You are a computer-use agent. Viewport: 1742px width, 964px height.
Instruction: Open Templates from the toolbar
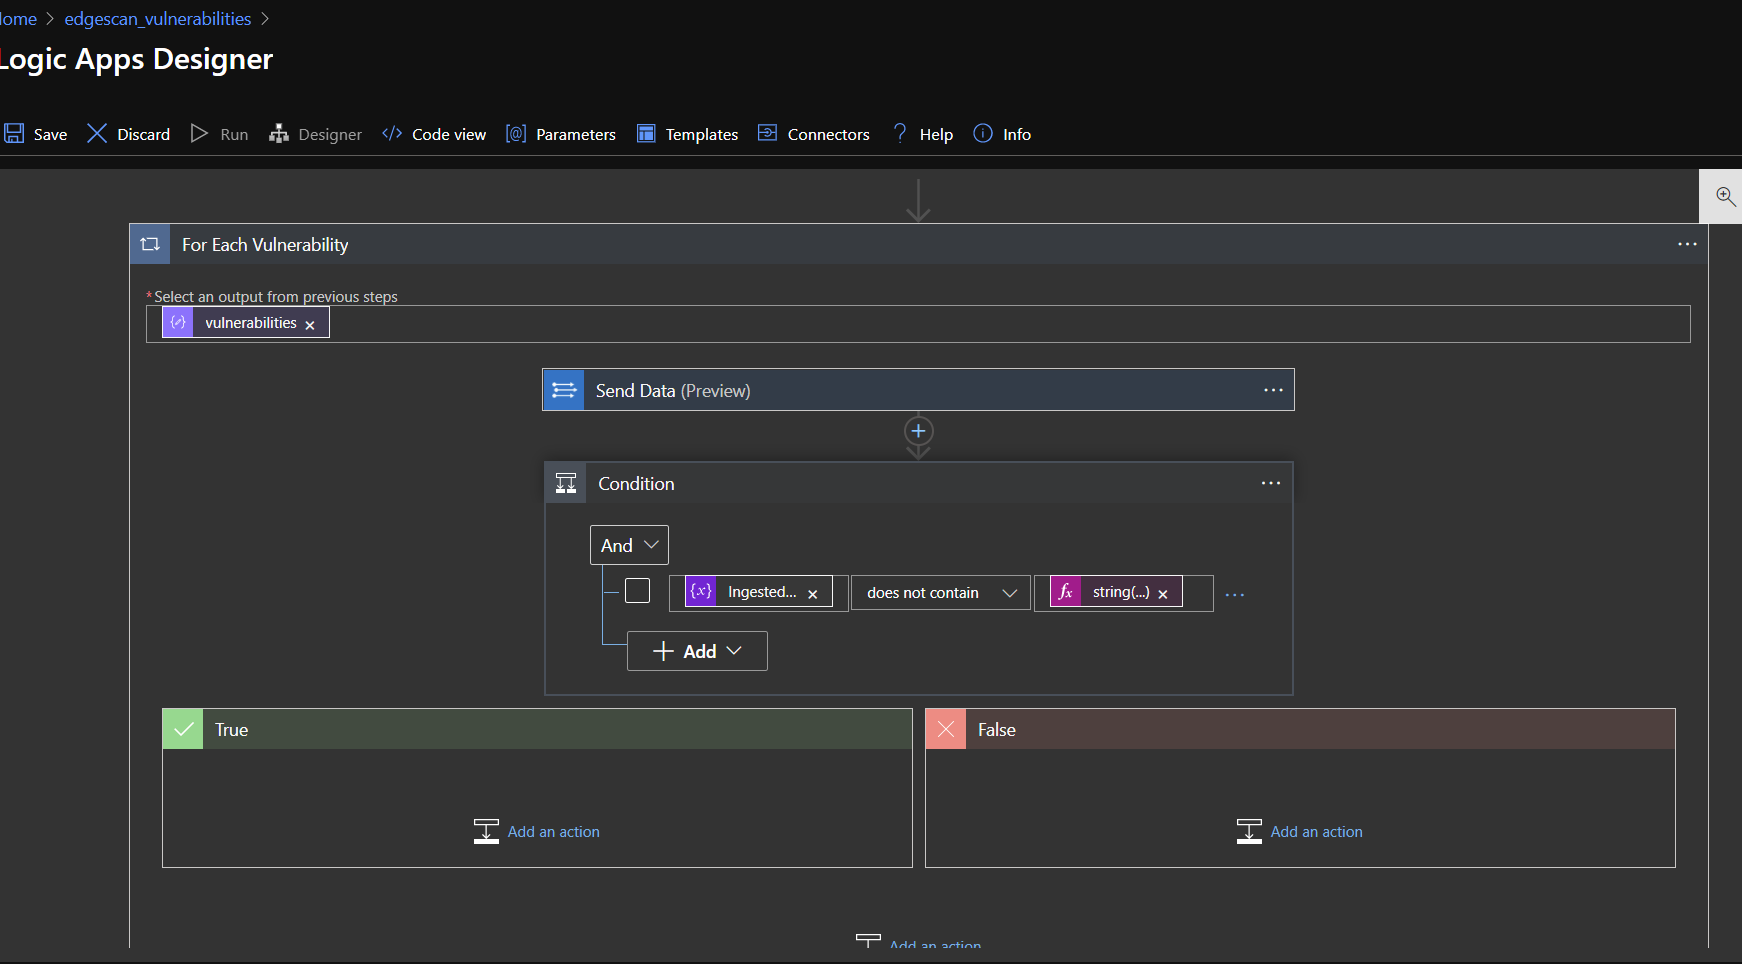688,134
